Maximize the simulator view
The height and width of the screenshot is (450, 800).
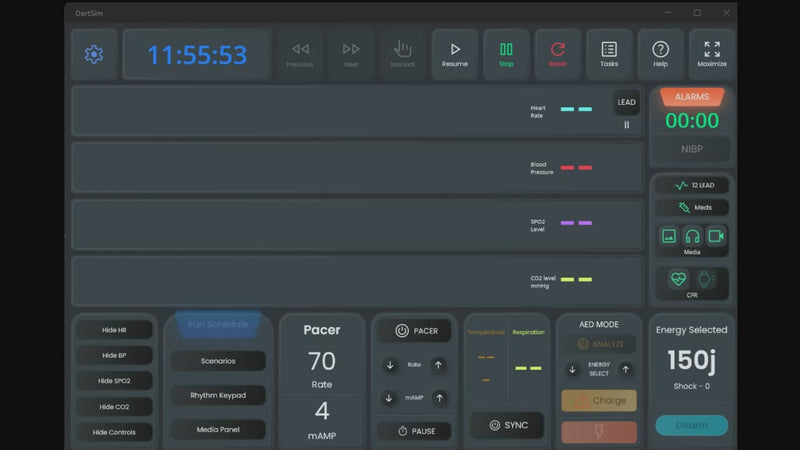pos(712,54)
